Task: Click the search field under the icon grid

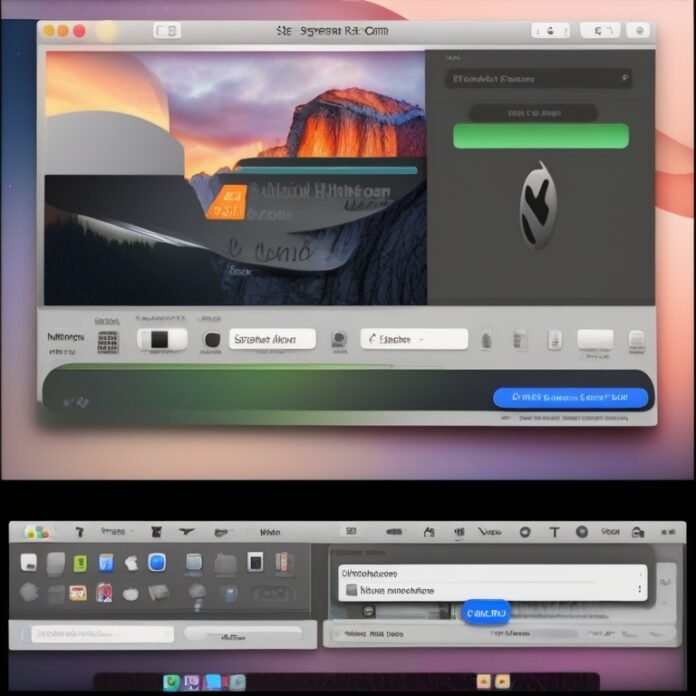Action: point(102,633)
